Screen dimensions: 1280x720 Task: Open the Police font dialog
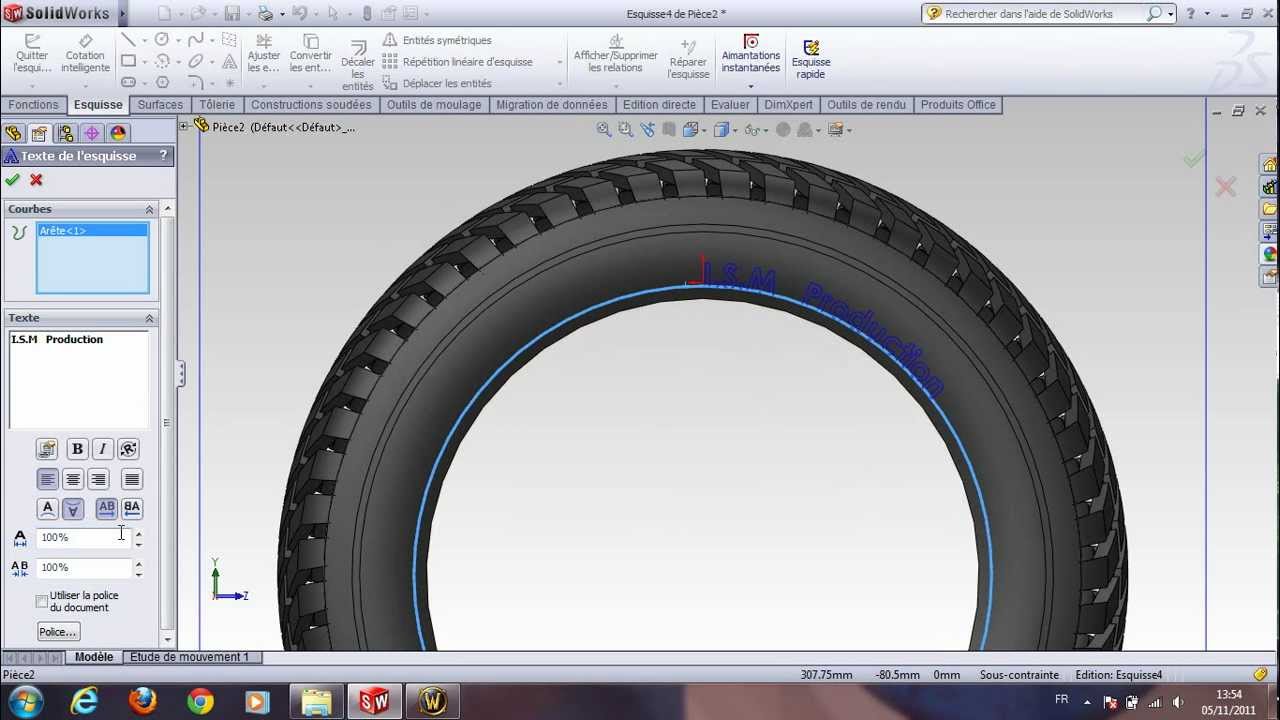click(x=58, y=632)
